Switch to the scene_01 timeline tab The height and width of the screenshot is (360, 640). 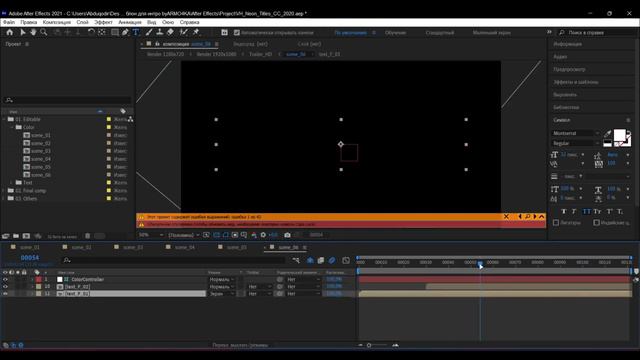[x=30, y=247]
